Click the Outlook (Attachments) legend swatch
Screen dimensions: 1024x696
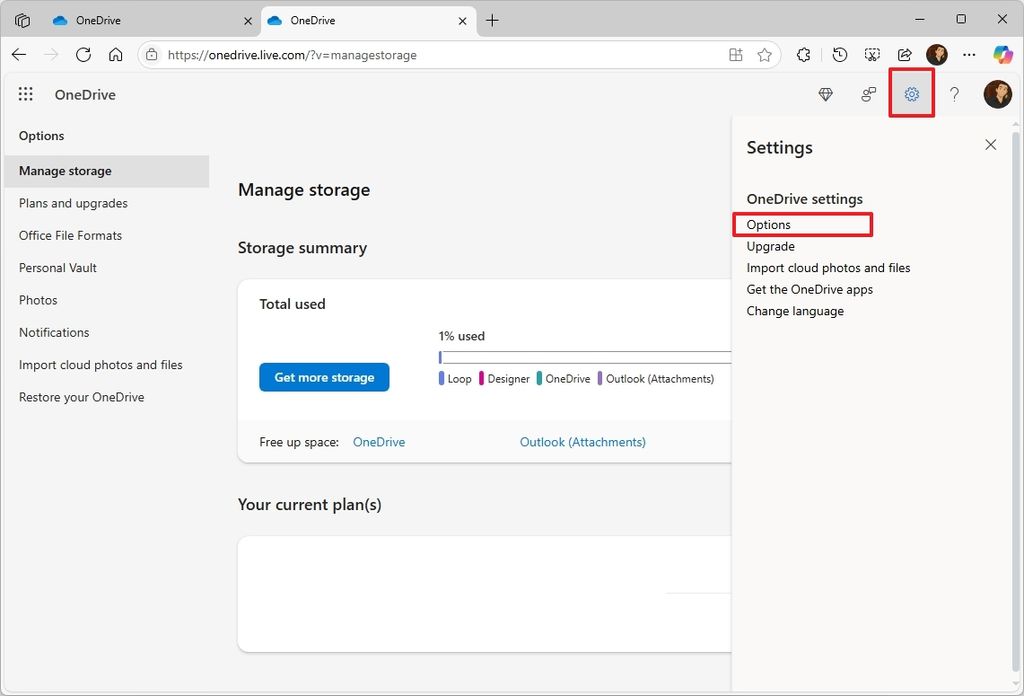(x=600, y=378)
